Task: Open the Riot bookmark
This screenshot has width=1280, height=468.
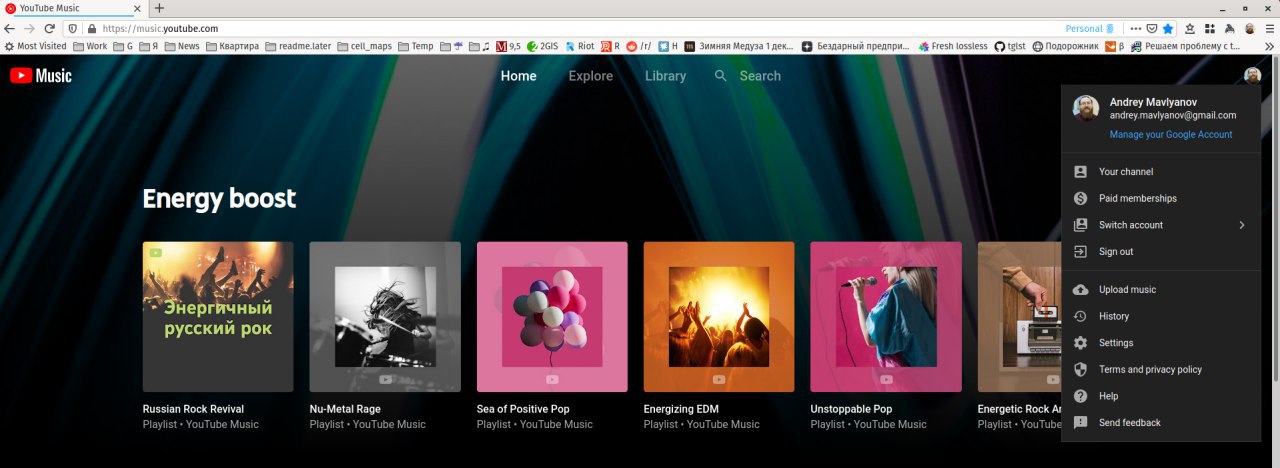Action: [579, 46]
